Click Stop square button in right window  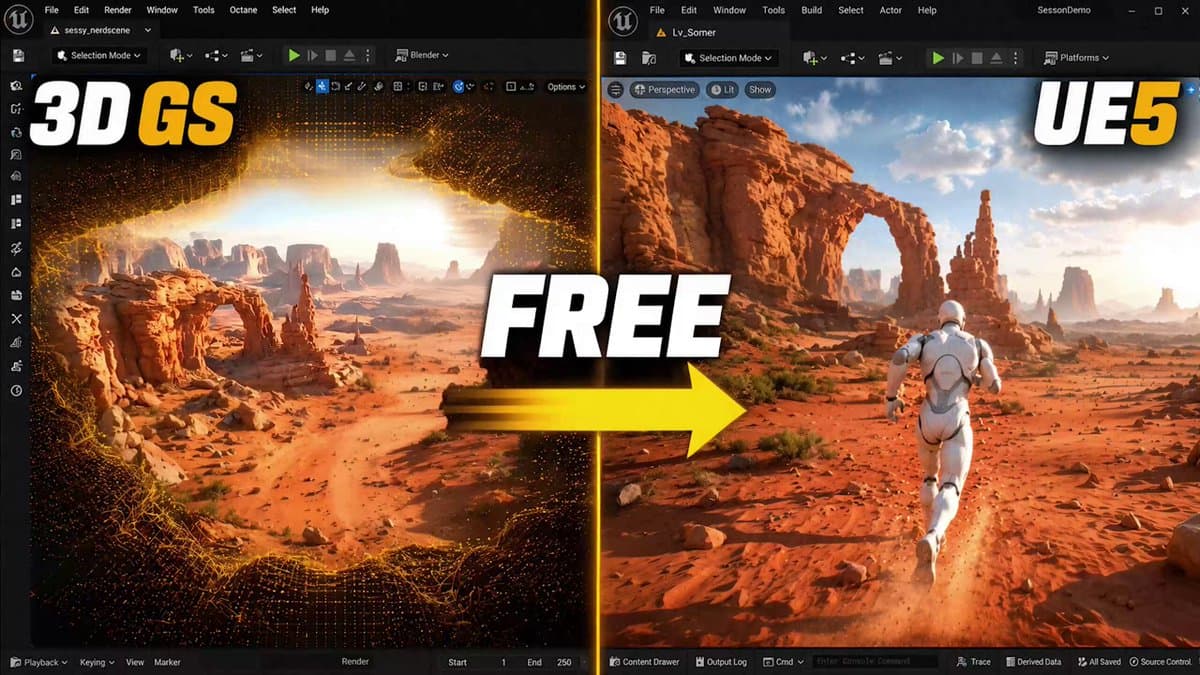[x=975, y=58]
